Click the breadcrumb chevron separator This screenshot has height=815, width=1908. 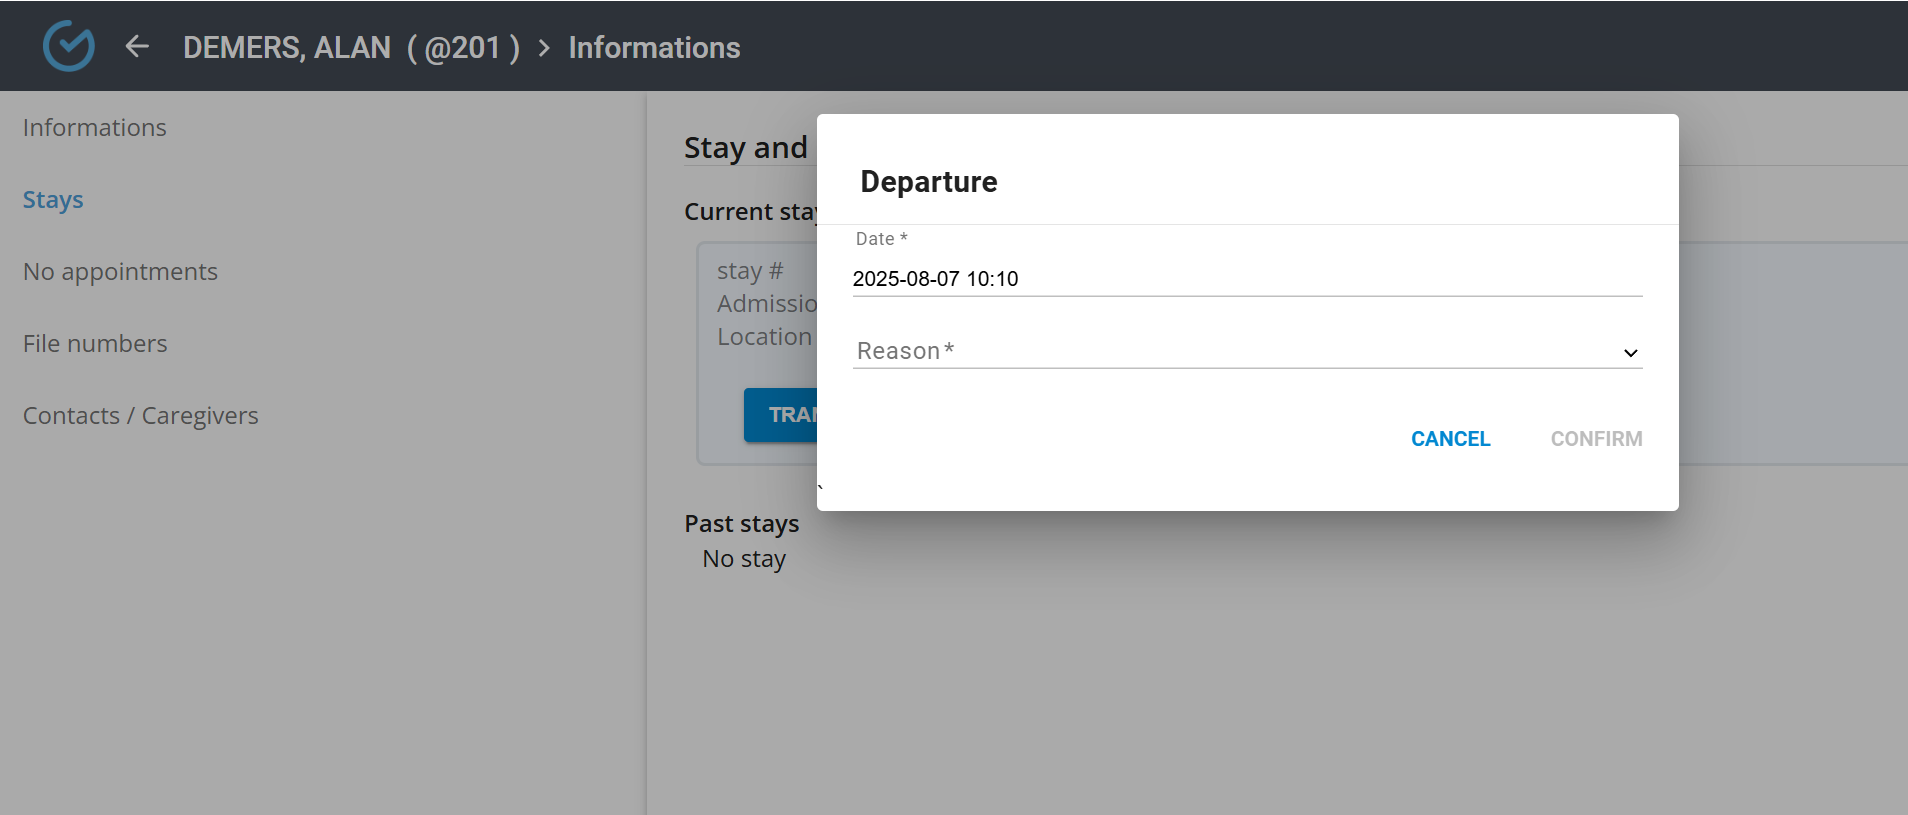pos(544,48)
